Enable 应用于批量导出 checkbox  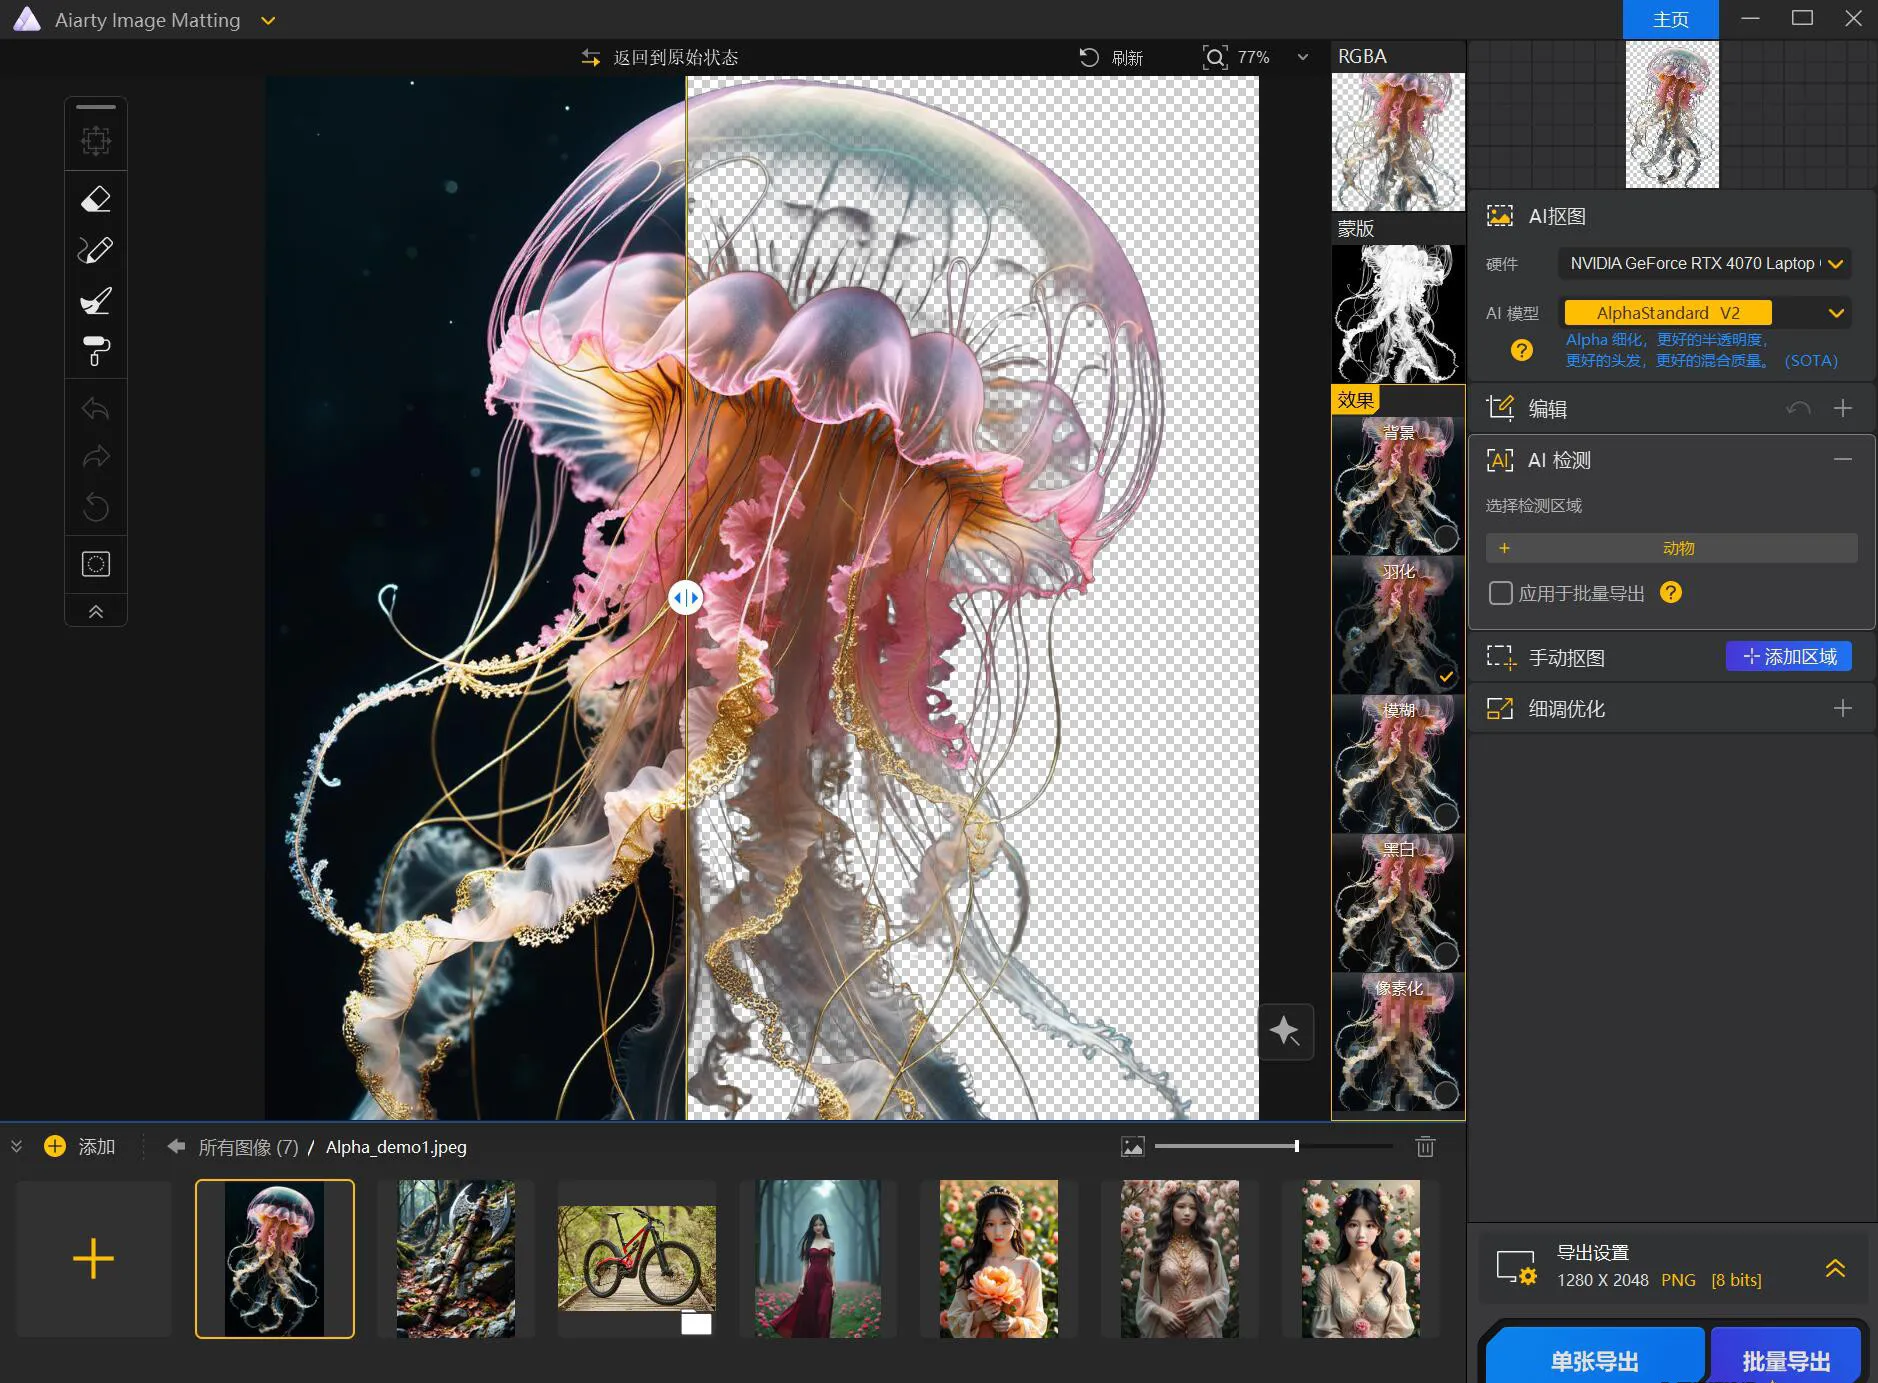click(1500, 593)
